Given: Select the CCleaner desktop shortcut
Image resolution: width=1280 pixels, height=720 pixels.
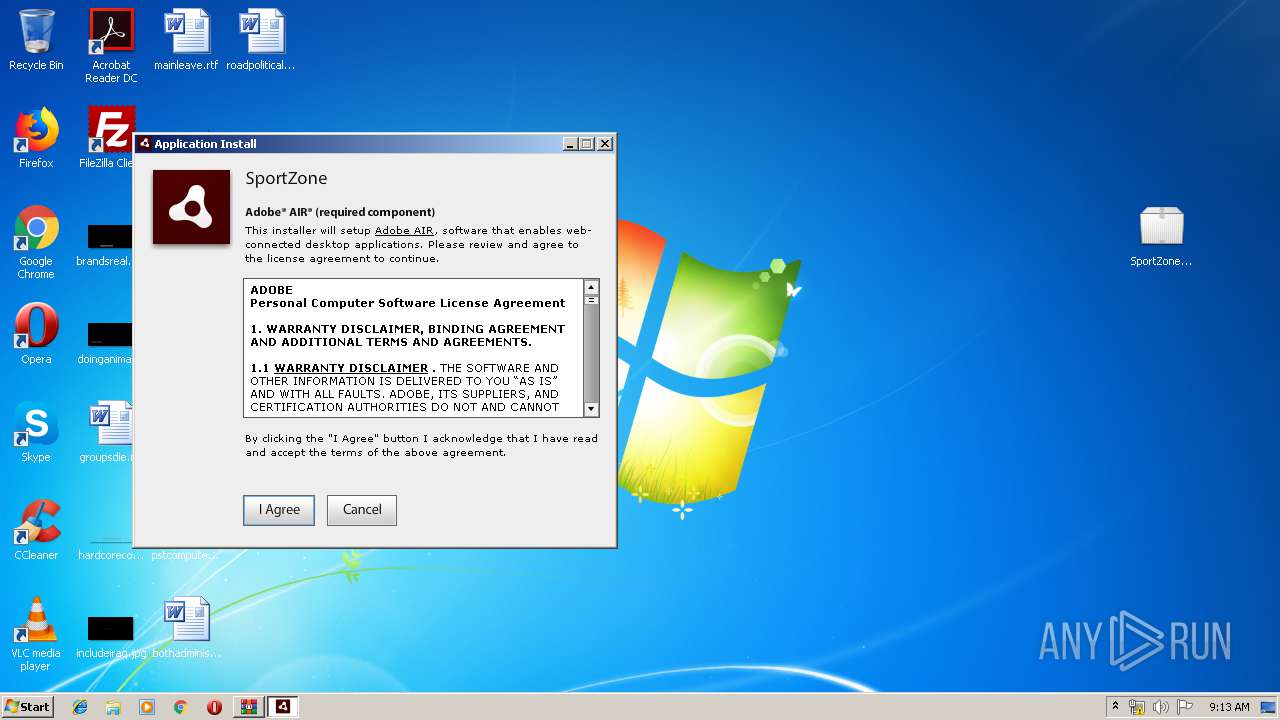Looking at the screenshot, I should click(36, 531).
